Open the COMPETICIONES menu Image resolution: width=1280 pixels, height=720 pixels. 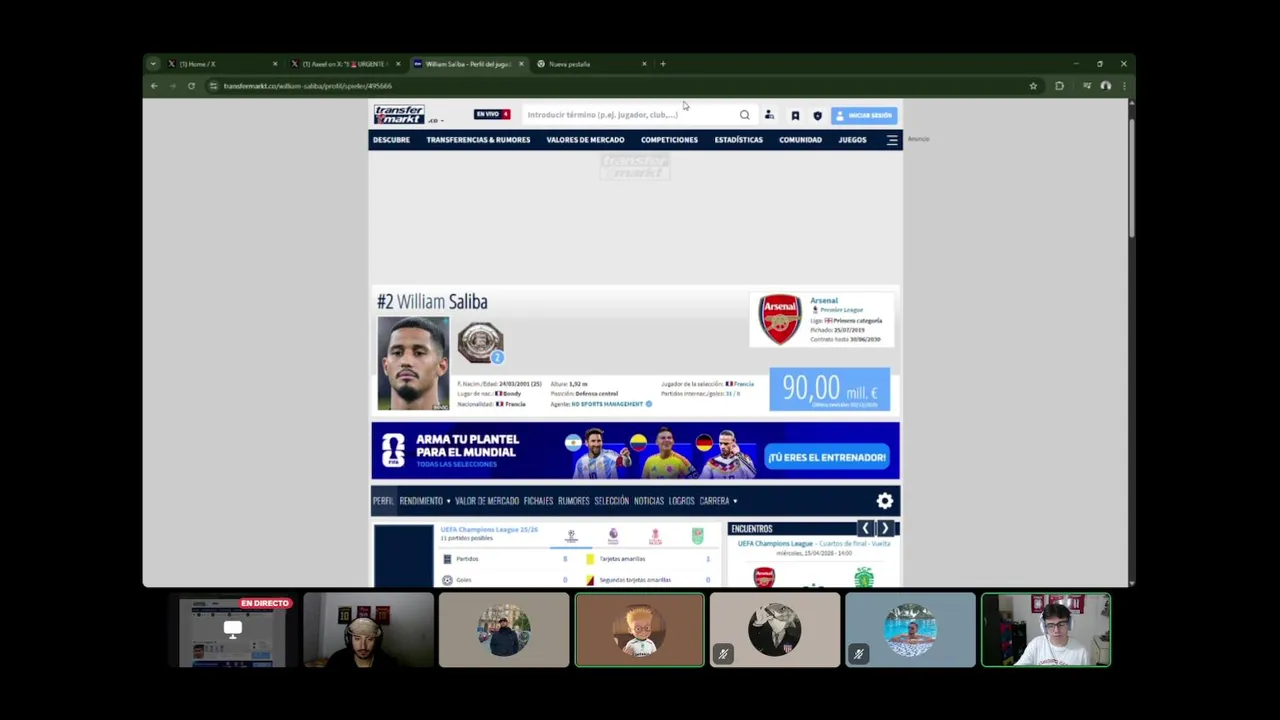click(669, 140)
